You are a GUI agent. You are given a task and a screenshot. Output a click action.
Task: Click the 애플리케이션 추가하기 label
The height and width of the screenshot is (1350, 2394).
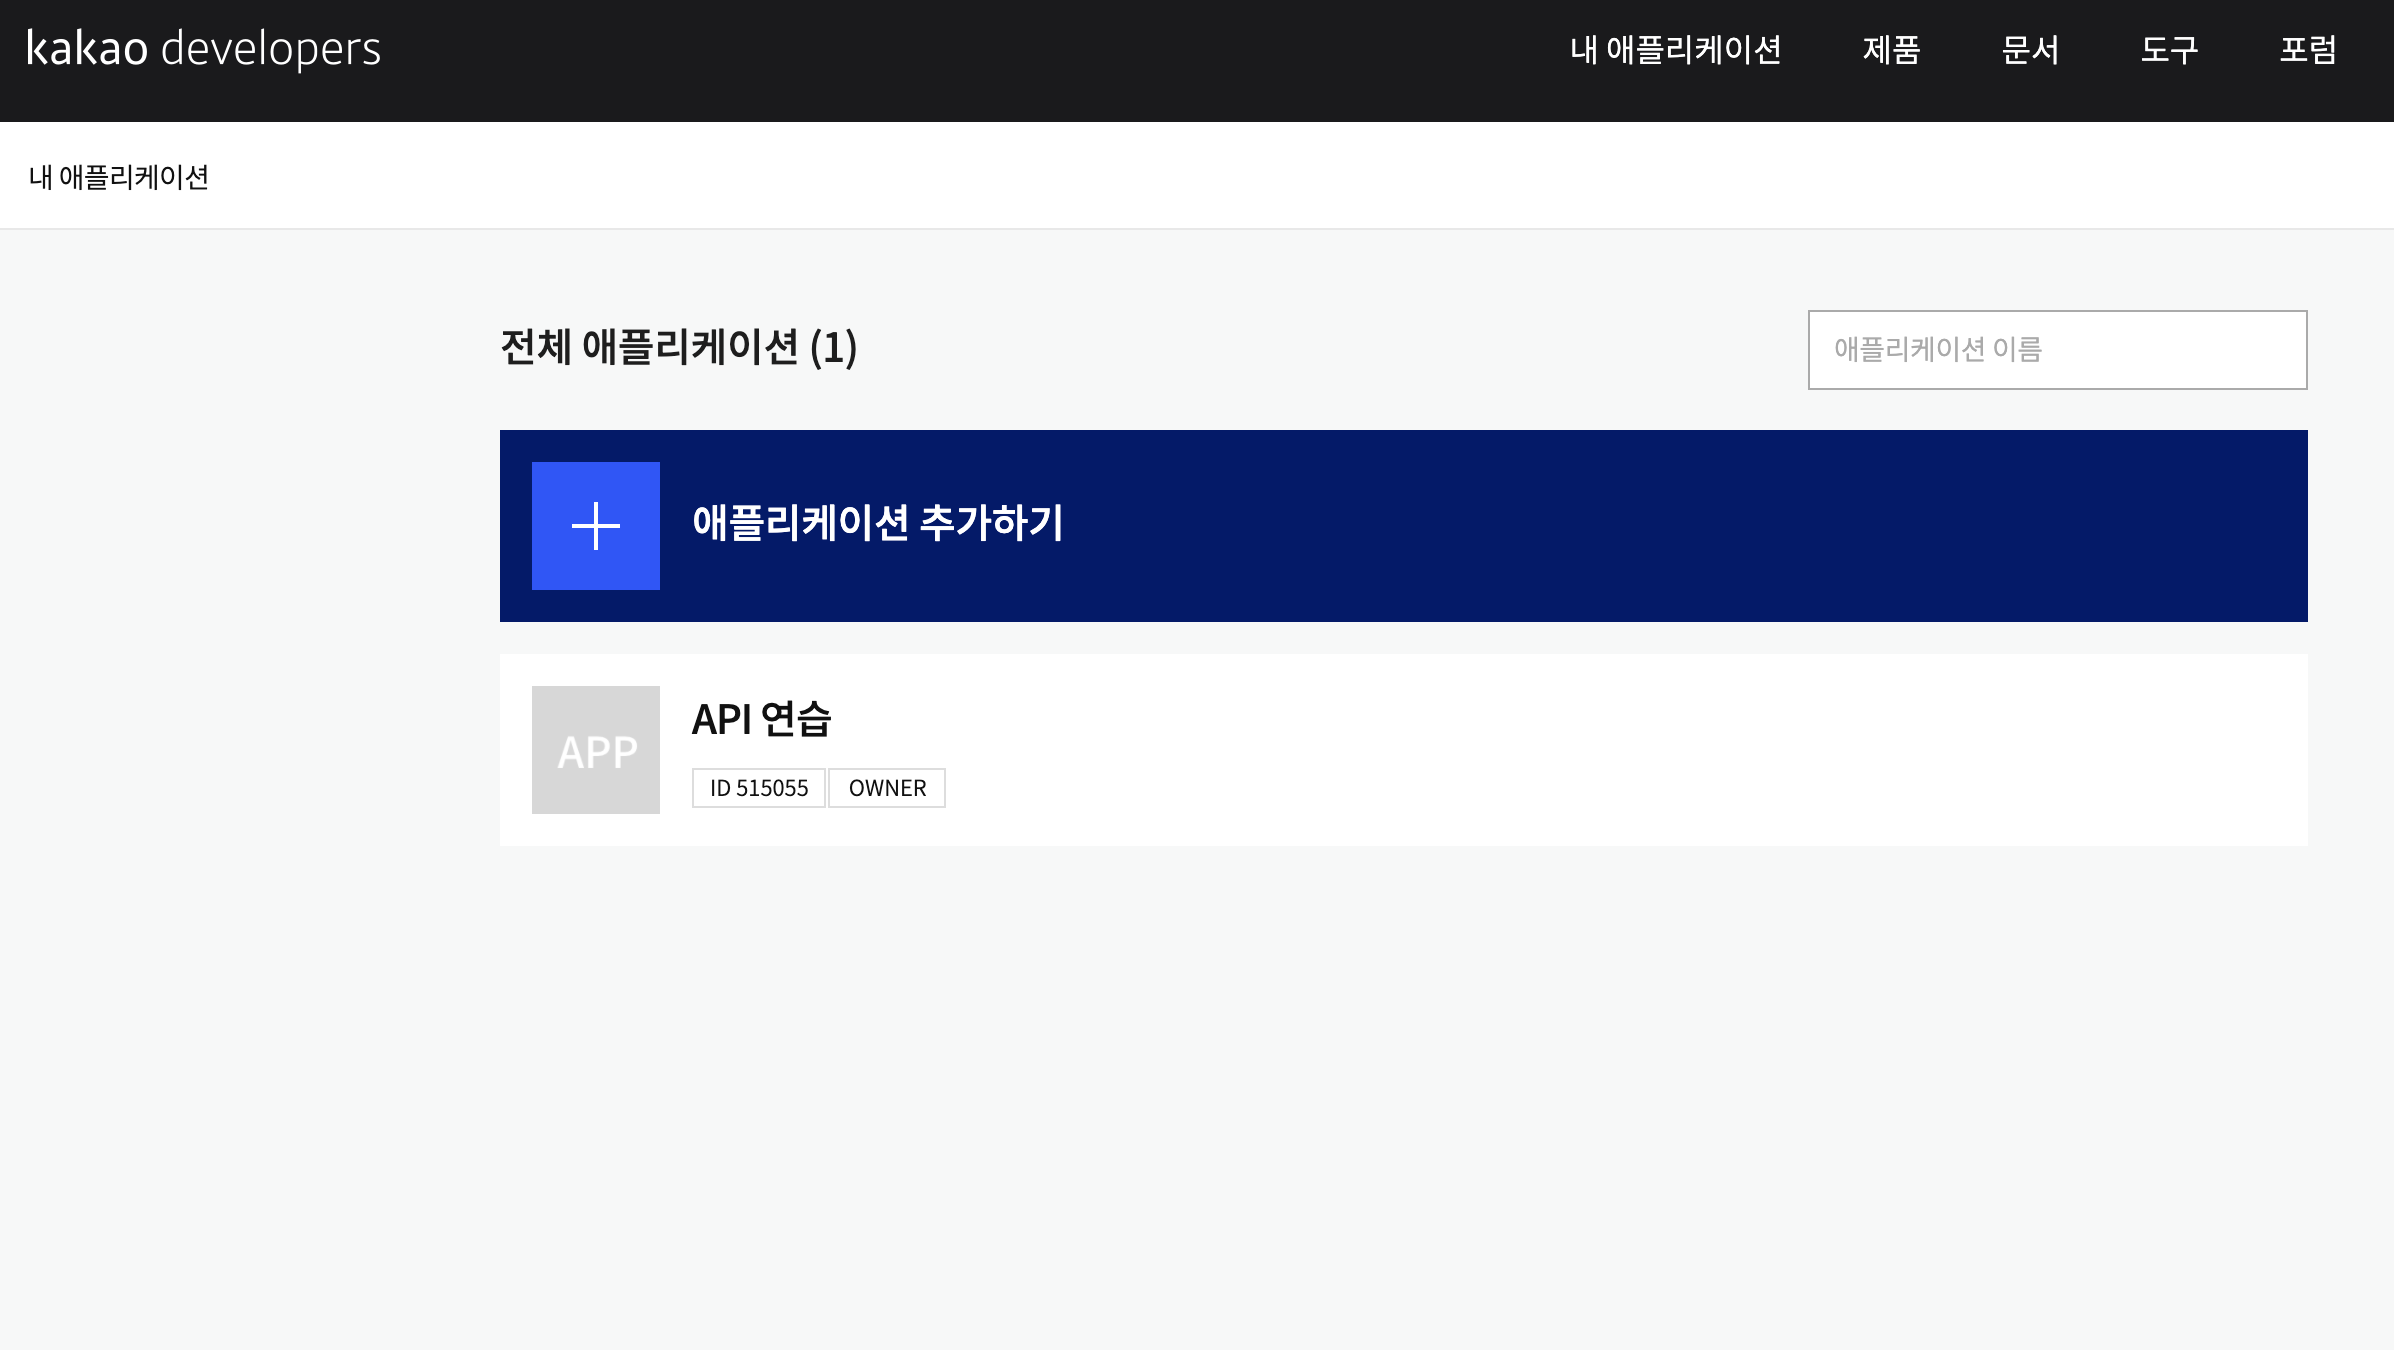877,523
